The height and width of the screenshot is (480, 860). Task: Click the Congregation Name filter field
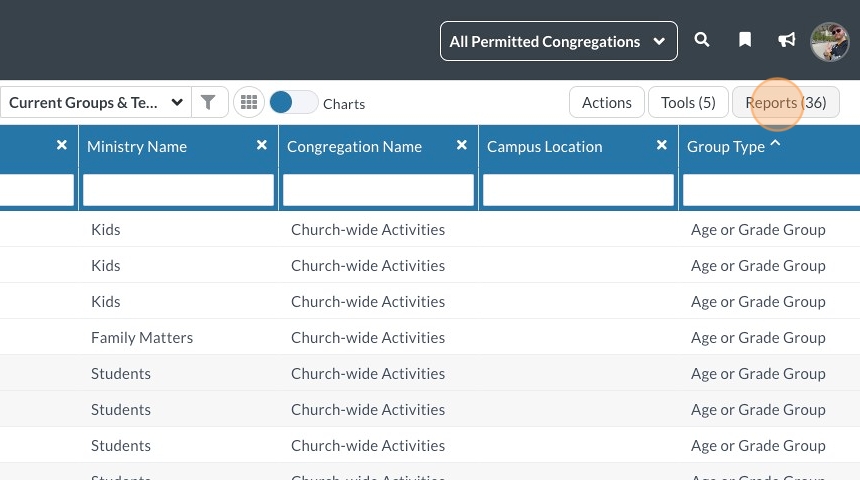click(378, 190)
